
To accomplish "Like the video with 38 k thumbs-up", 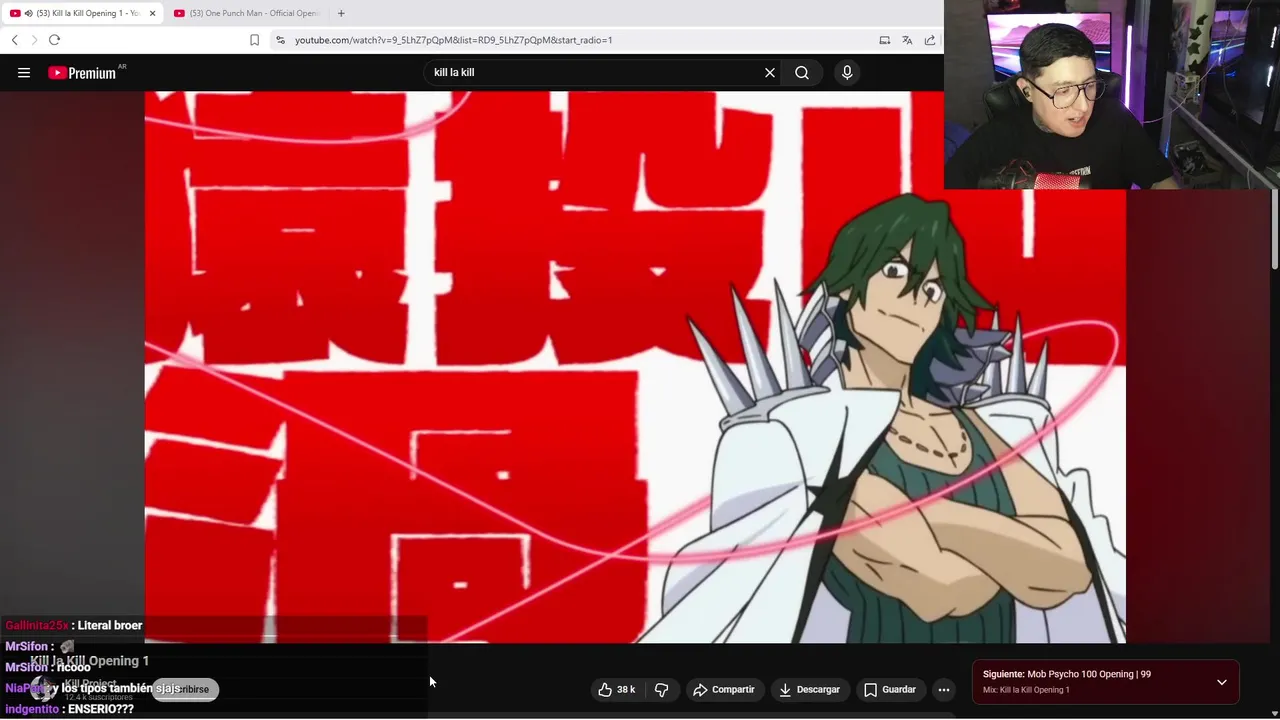I will coord(617,689).
